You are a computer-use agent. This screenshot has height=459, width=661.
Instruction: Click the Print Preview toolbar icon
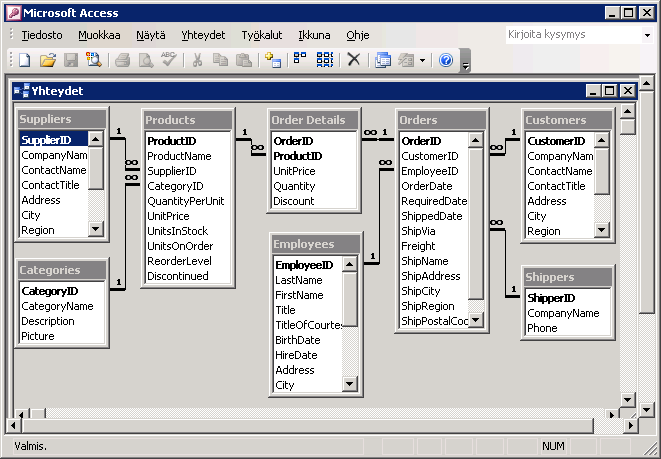(x=146, y=60)
